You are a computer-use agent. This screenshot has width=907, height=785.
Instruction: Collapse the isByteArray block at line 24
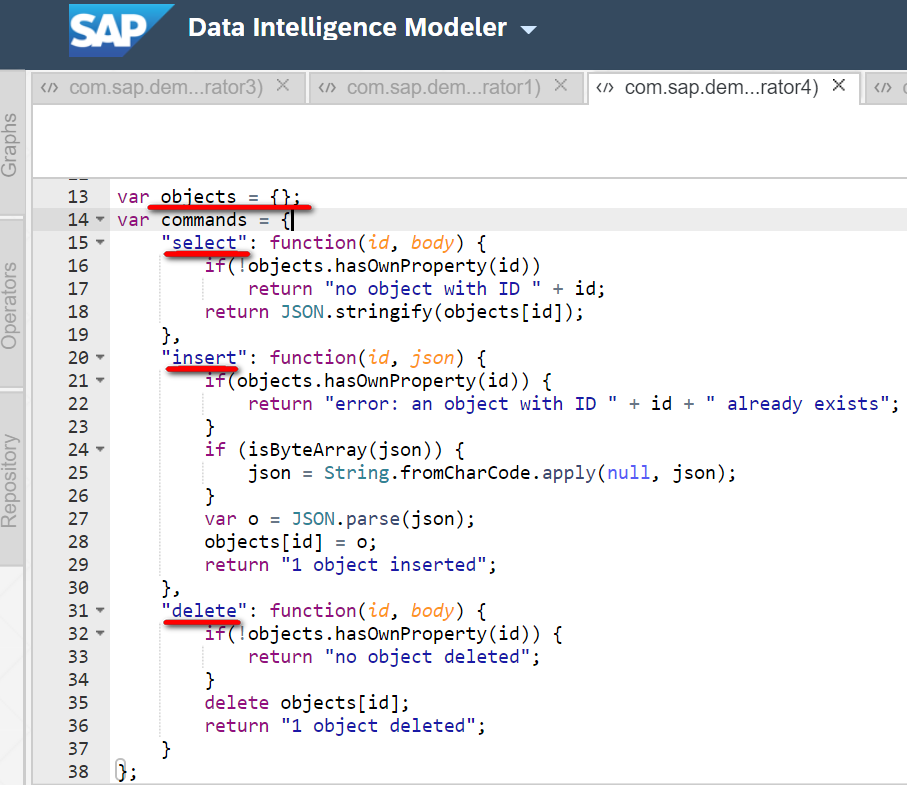click(100, 450)
